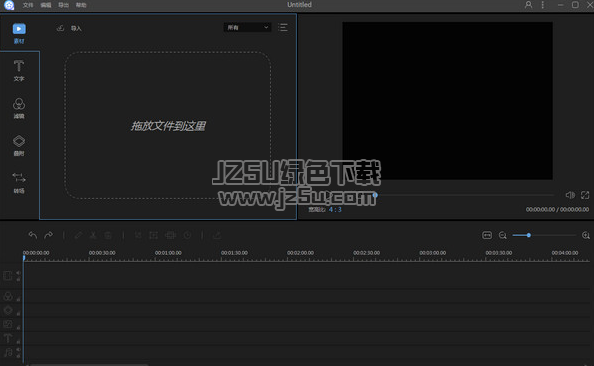Enter fullscreen preview mode

585,195
